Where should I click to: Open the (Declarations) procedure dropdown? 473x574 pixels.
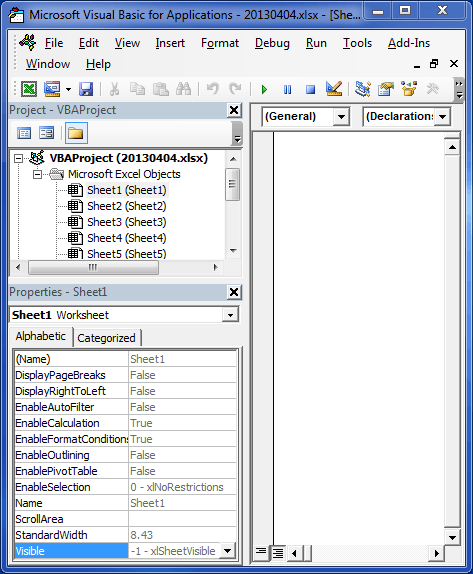click(x=443, y=117)
